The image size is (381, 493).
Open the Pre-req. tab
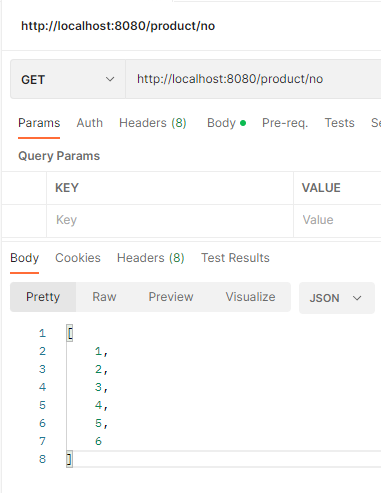point(285,123)
